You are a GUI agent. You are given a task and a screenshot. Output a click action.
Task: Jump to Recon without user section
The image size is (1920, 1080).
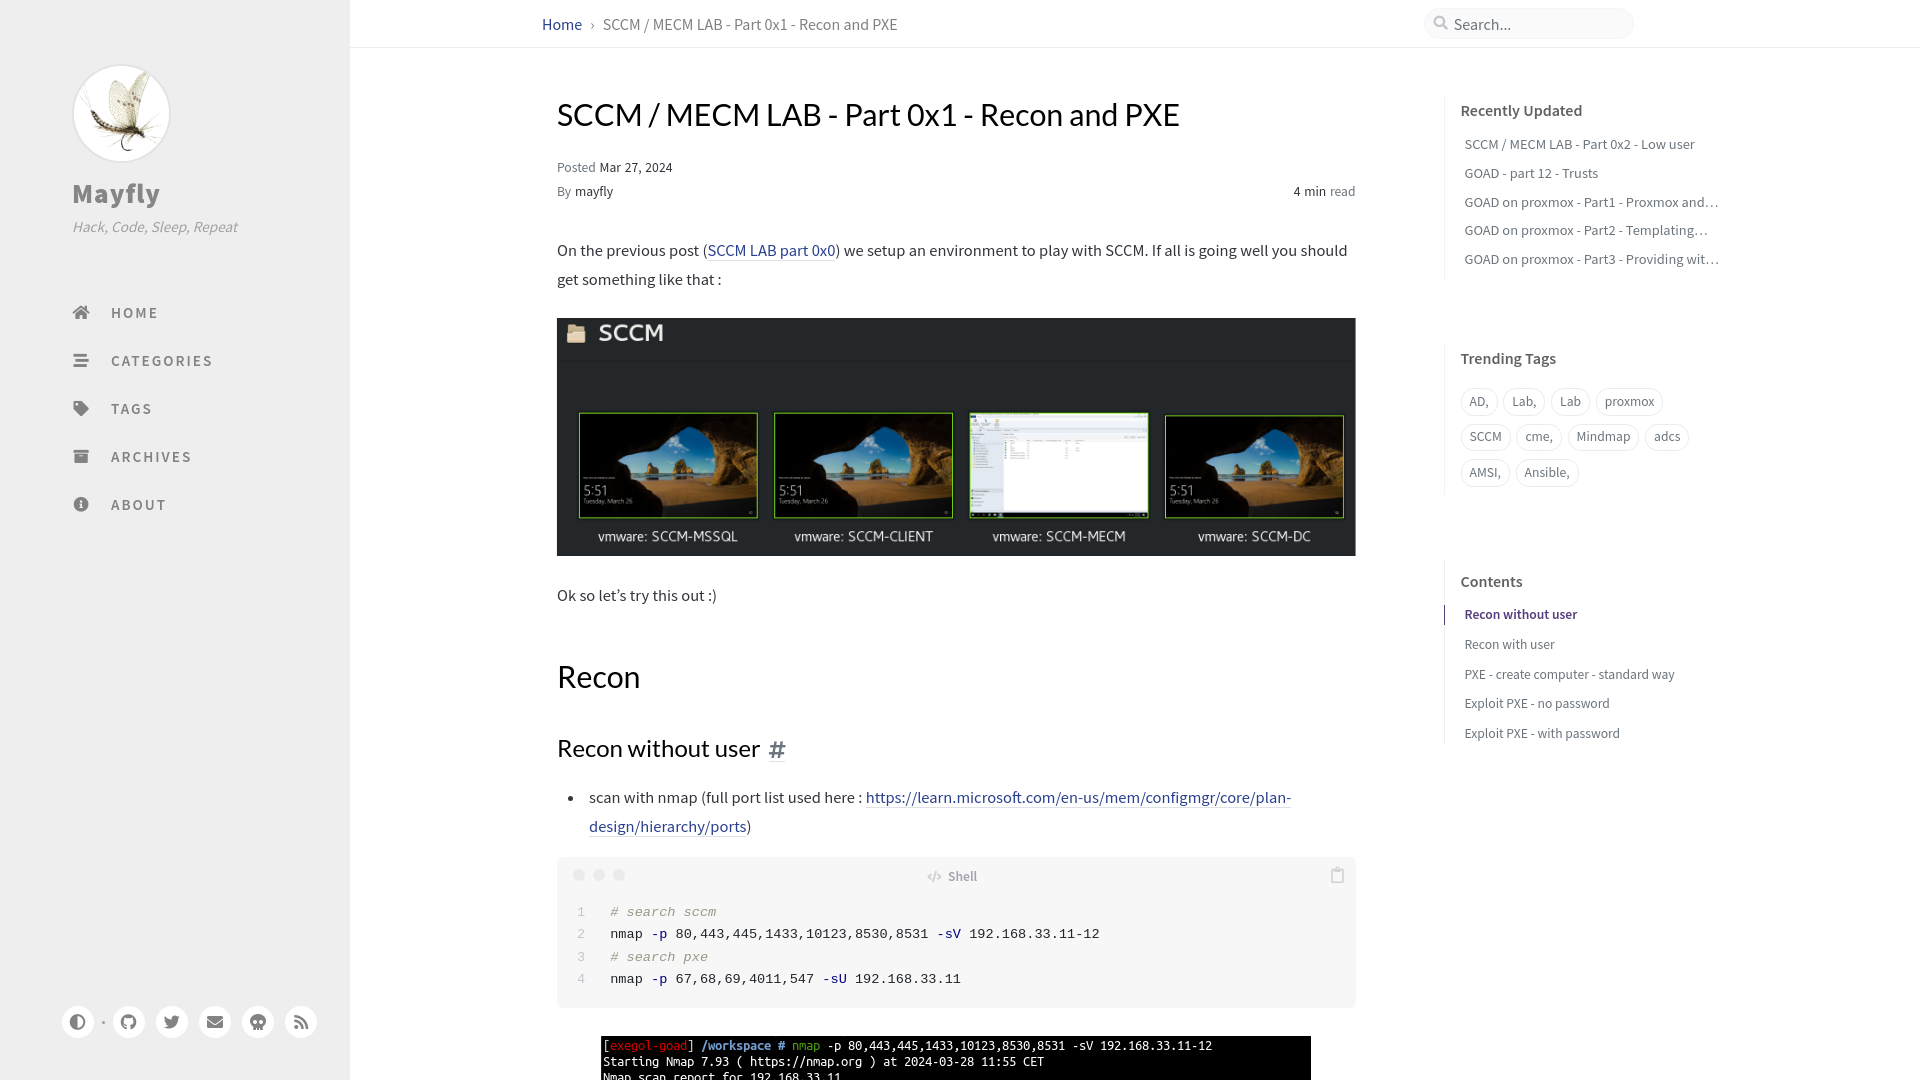coord(1520,615)
